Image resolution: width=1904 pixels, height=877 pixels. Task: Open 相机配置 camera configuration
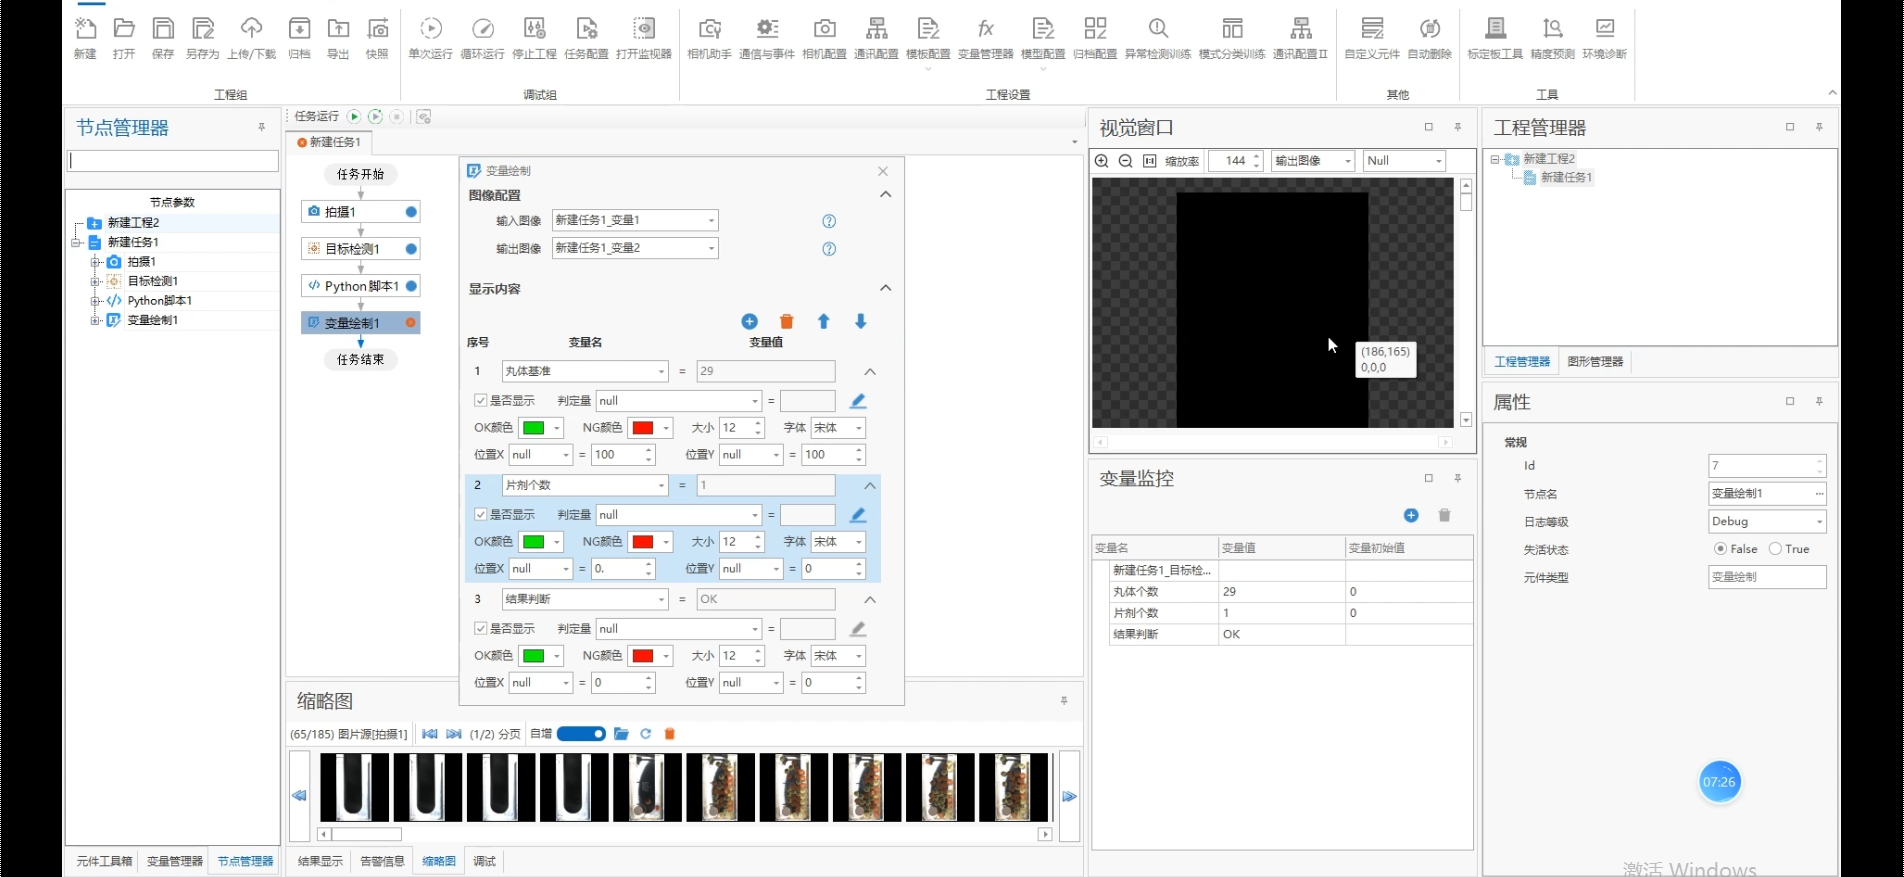tap(824, 37)
